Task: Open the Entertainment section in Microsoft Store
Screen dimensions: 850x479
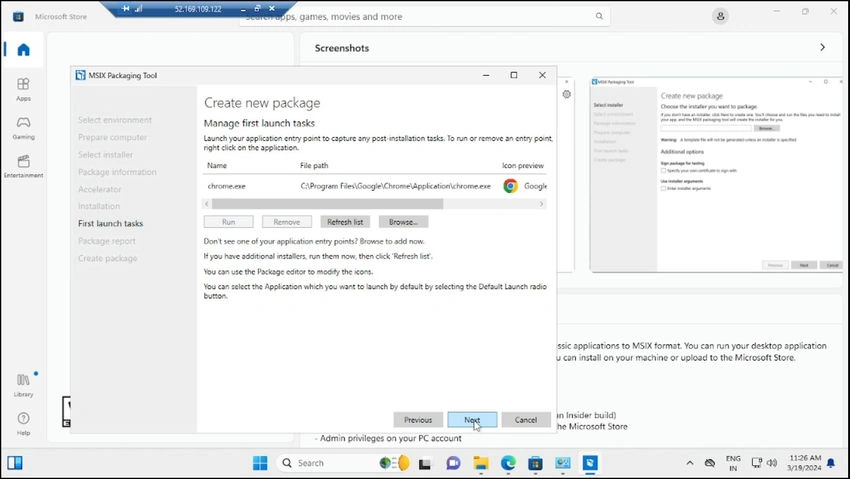Action: pos(23,166)
